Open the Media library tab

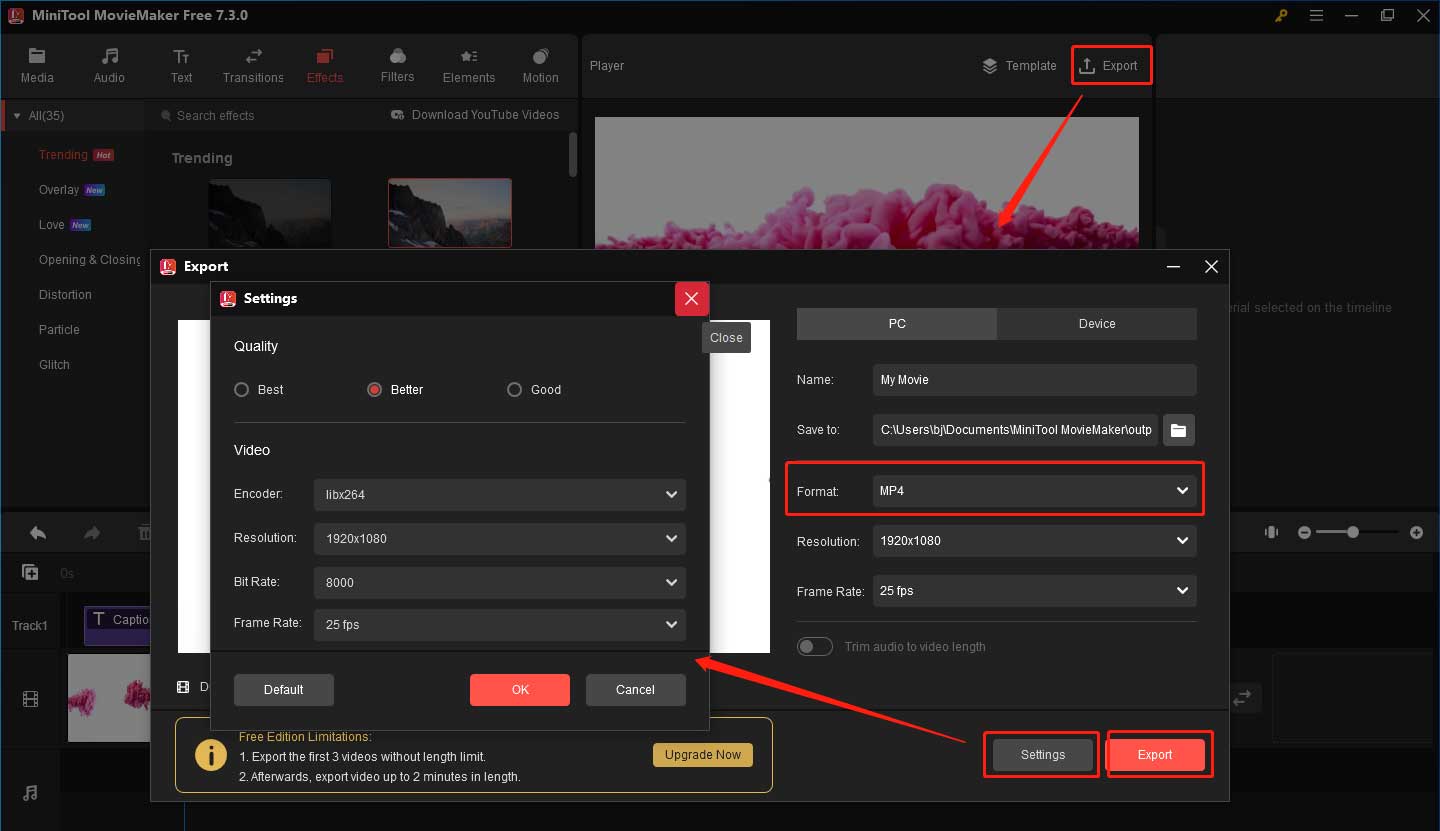click(x=37, y=65)
